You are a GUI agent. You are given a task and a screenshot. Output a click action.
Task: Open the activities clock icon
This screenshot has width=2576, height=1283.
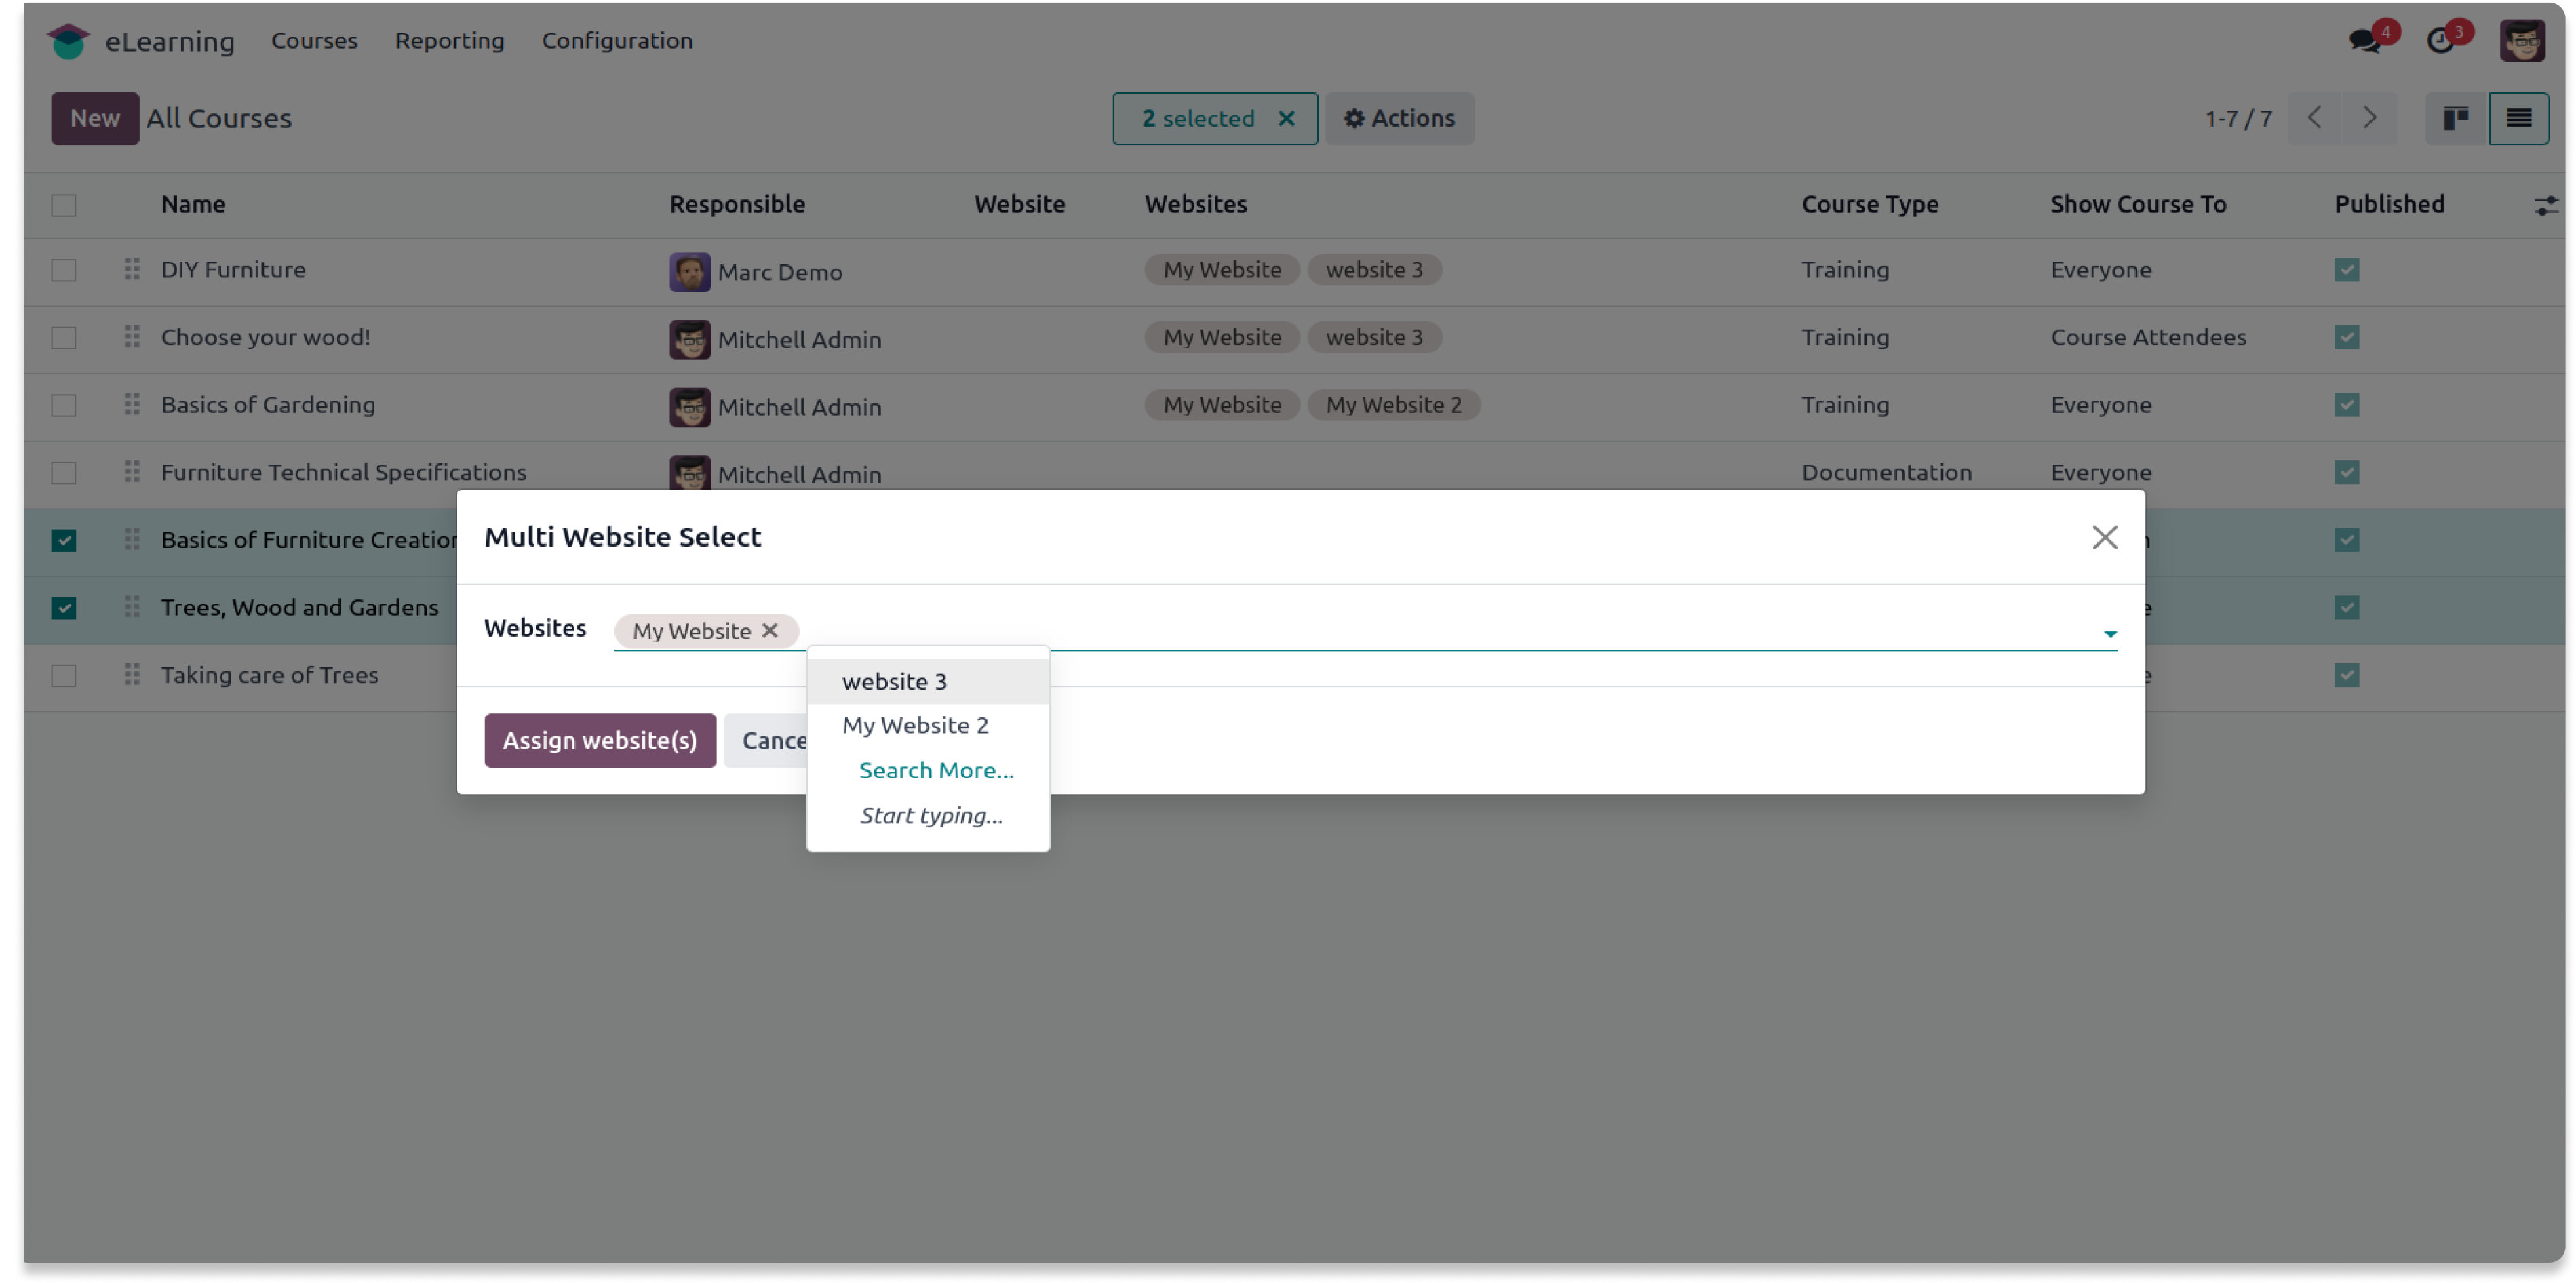tap(2440, 41)
